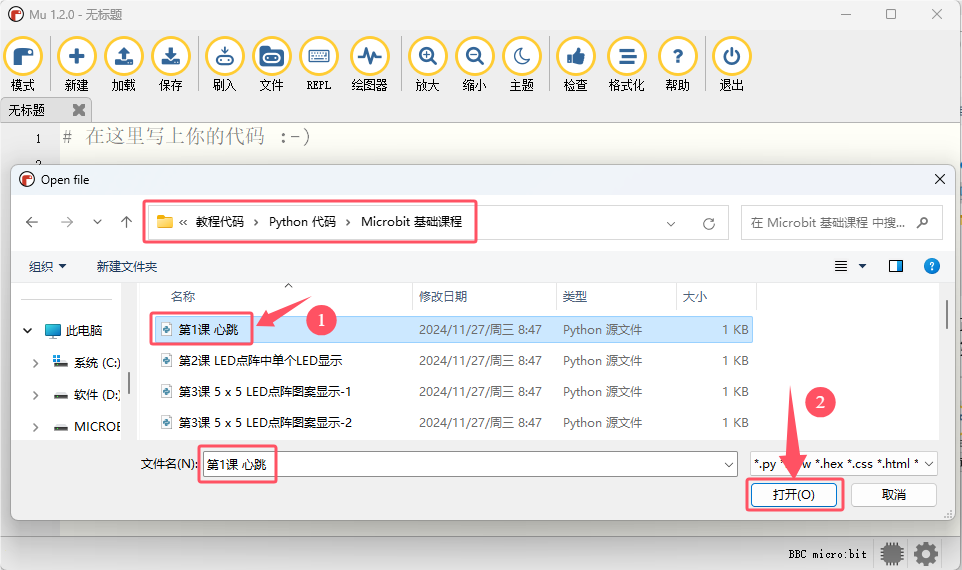Expand 系统 (C:) drive node

pyautogui.click(x=36, y=363)
